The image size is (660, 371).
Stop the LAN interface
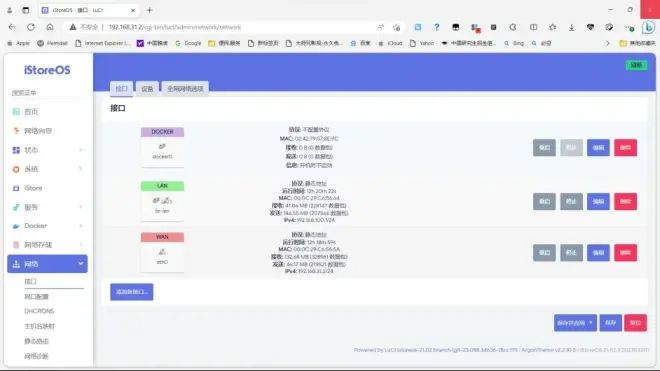click(571, 202)
